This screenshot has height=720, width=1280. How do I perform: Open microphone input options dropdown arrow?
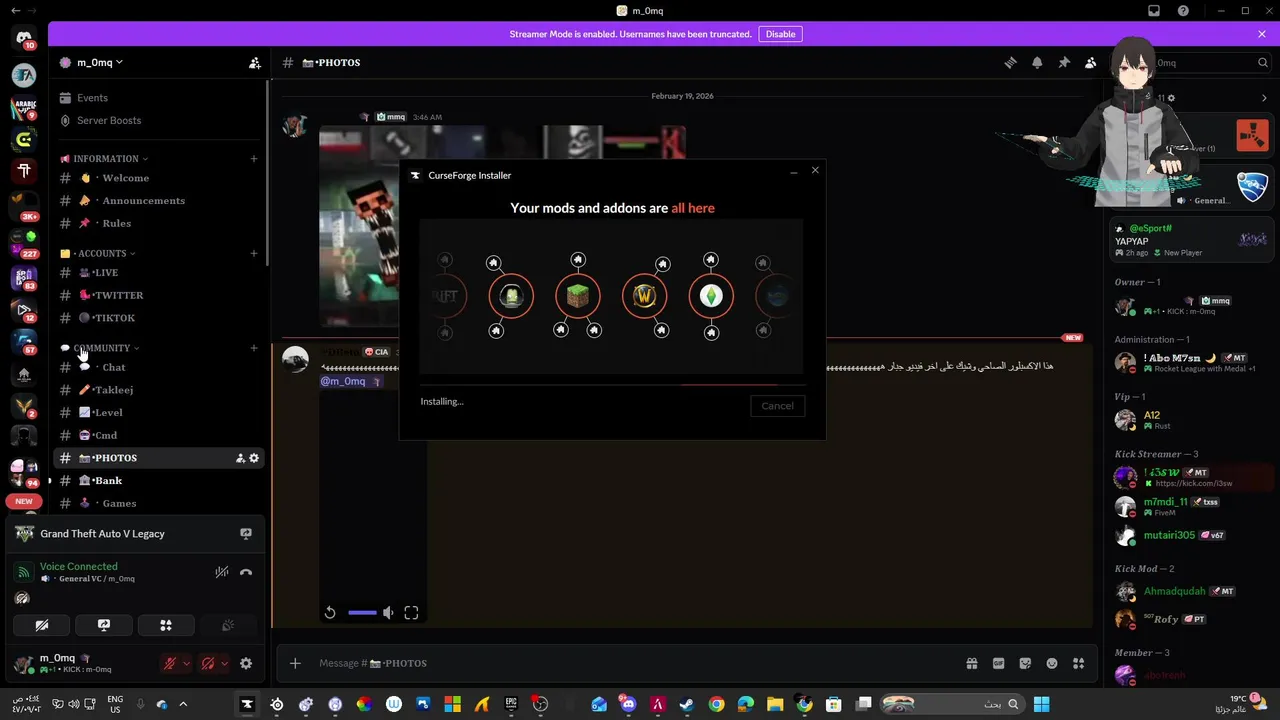click(x=186, y=663)
